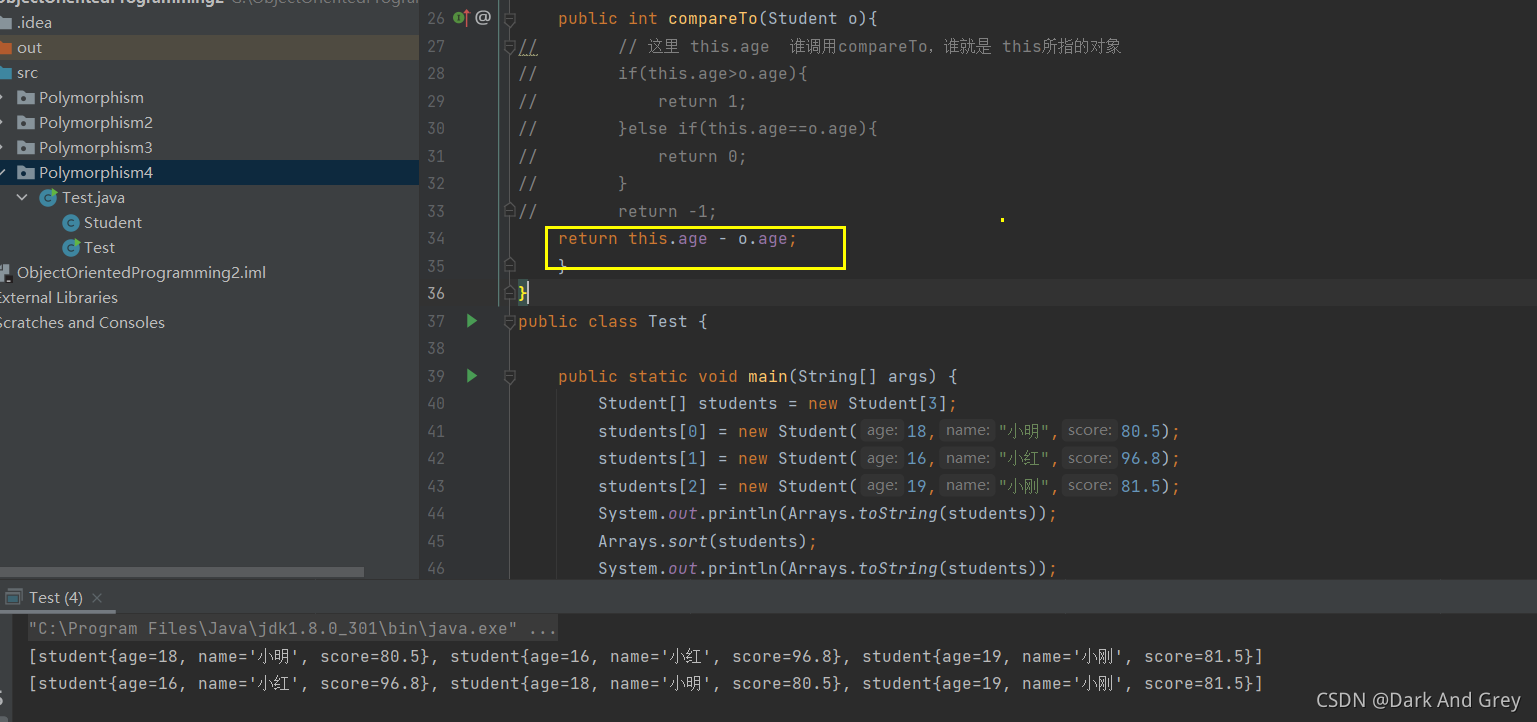
Task: Click the println statement on line 46
Action: [827, 568]
